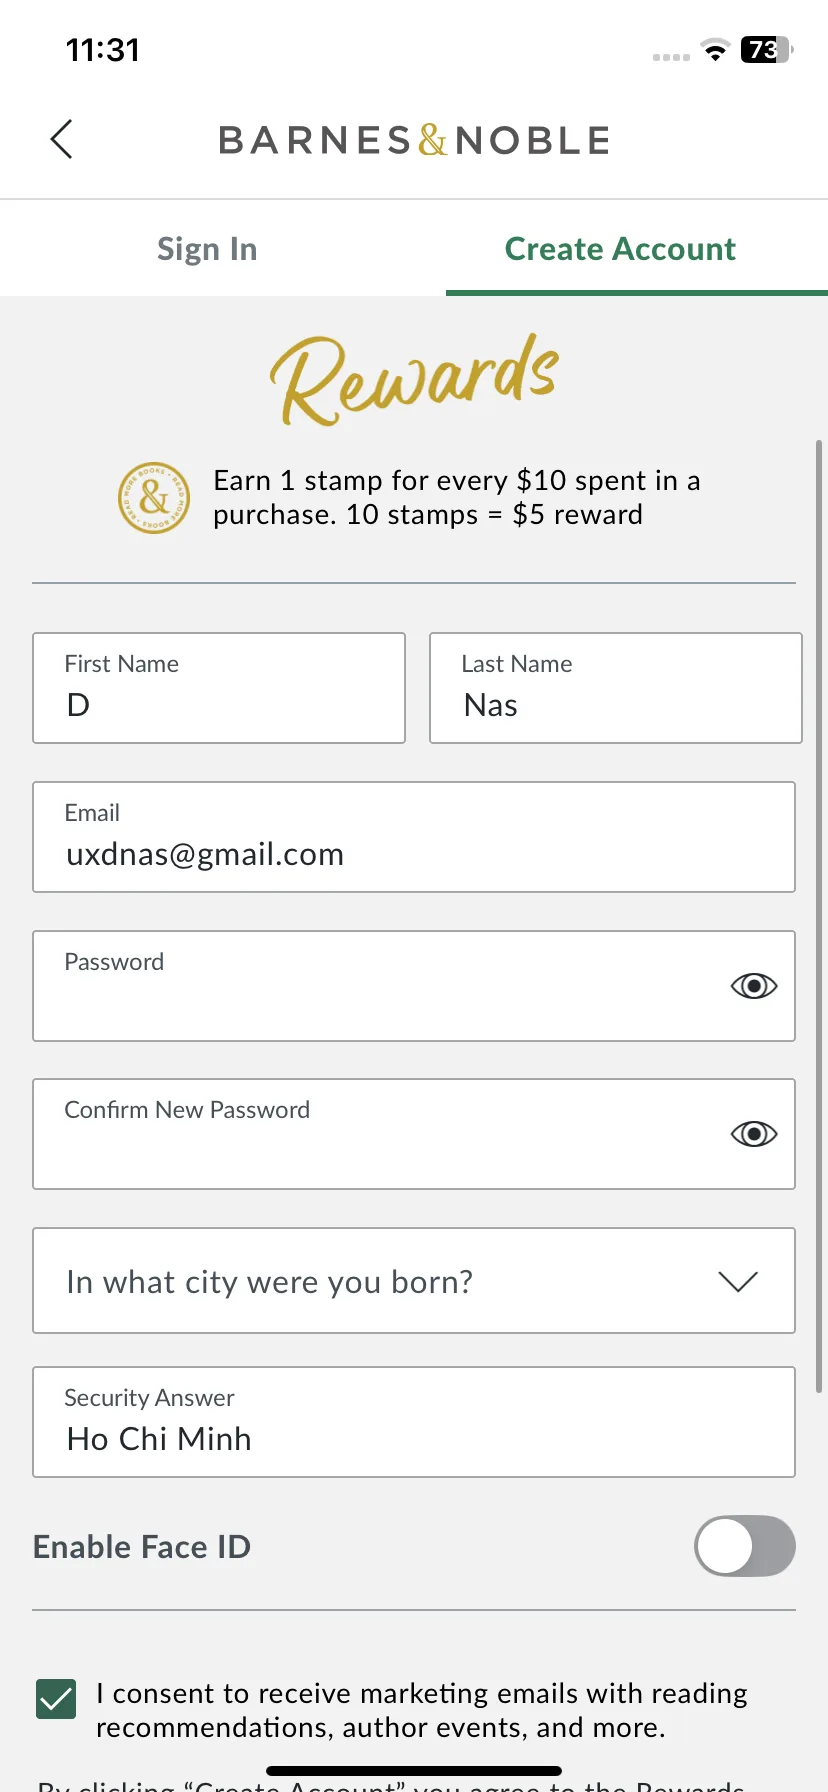Tap the Wi-Fi status icon
Viewport: 828px width, 1792px height.
(x=715, y=50)
